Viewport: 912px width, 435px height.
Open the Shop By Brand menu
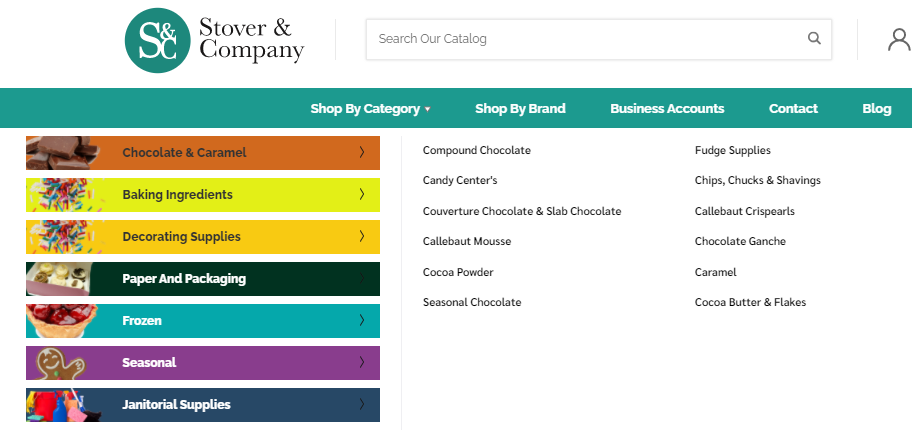(520, 109)
